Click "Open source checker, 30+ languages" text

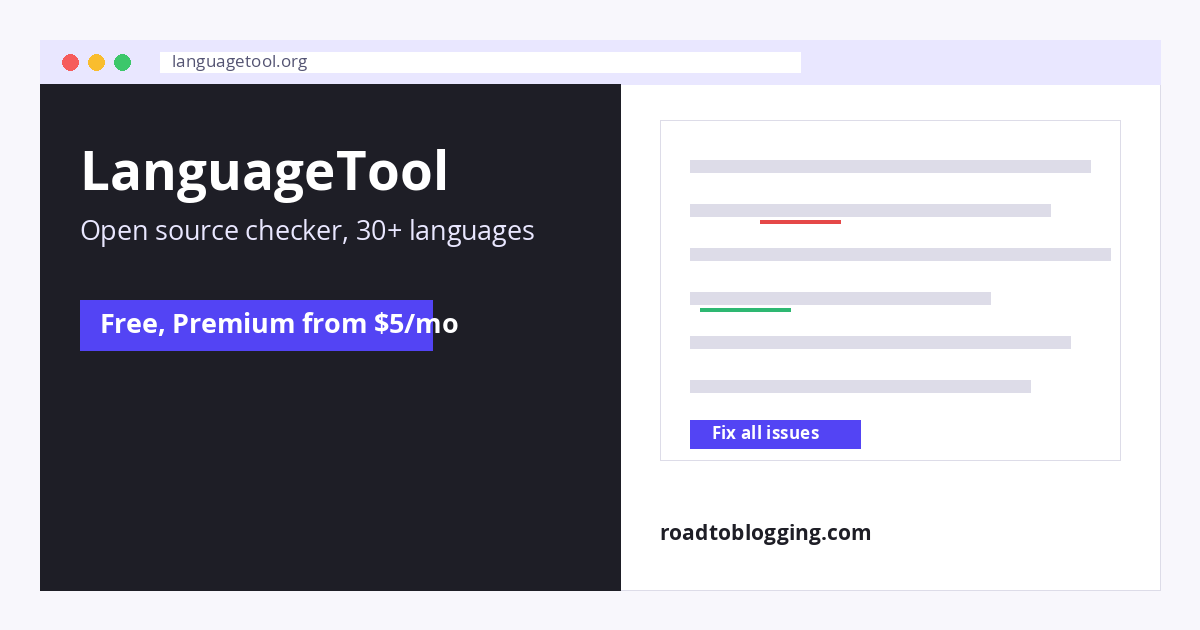pos(307,231)
